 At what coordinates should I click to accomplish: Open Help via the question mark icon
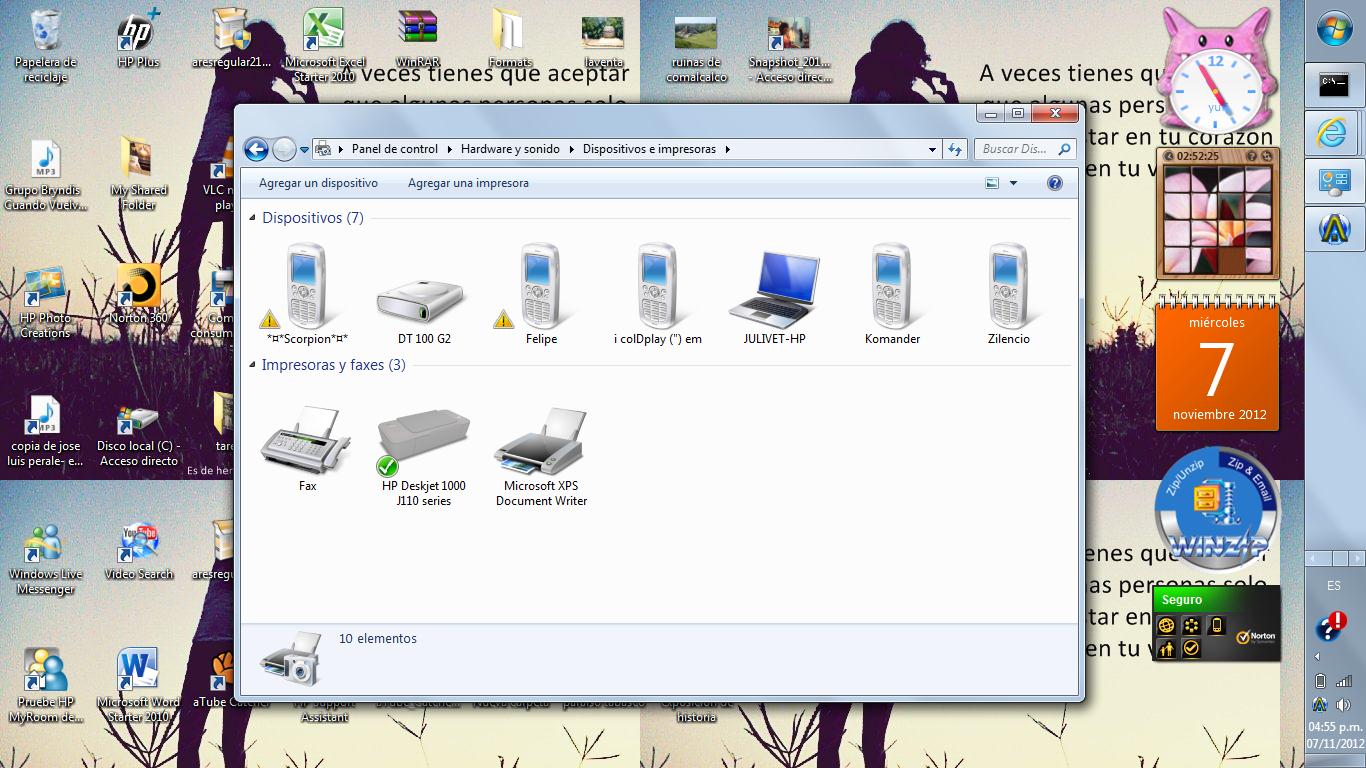1054,183
